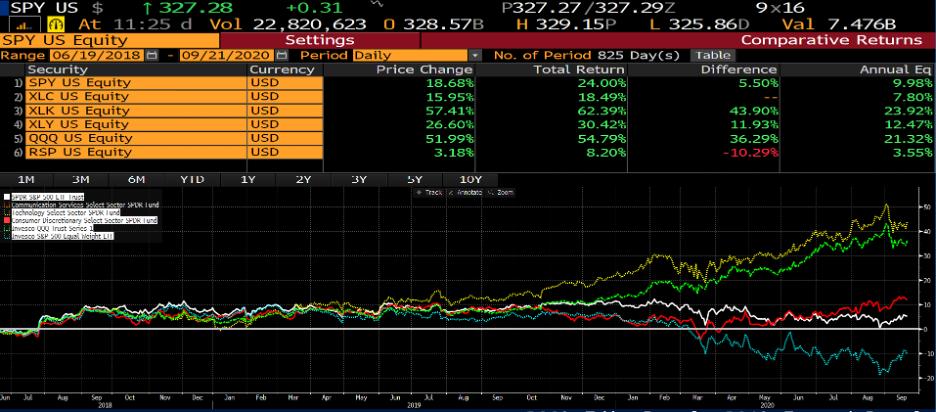This screenshot has width=936, height=412.
Task: Switch chart range to 1Y
Action: coord(248,180)
